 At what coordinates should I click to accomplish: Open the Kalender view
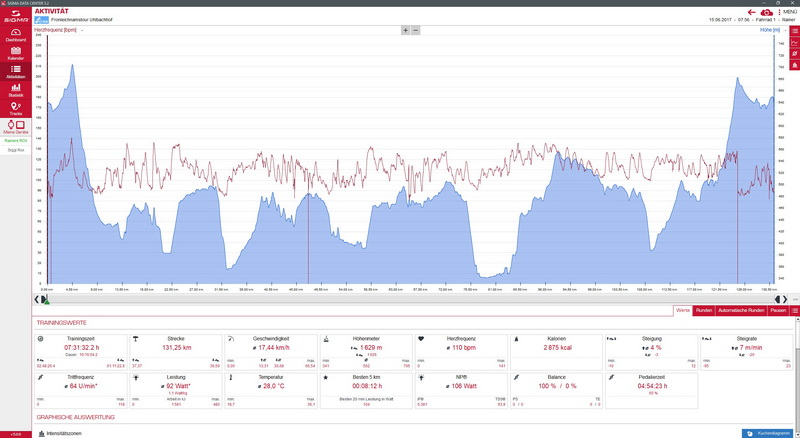[x=15, y=52]
